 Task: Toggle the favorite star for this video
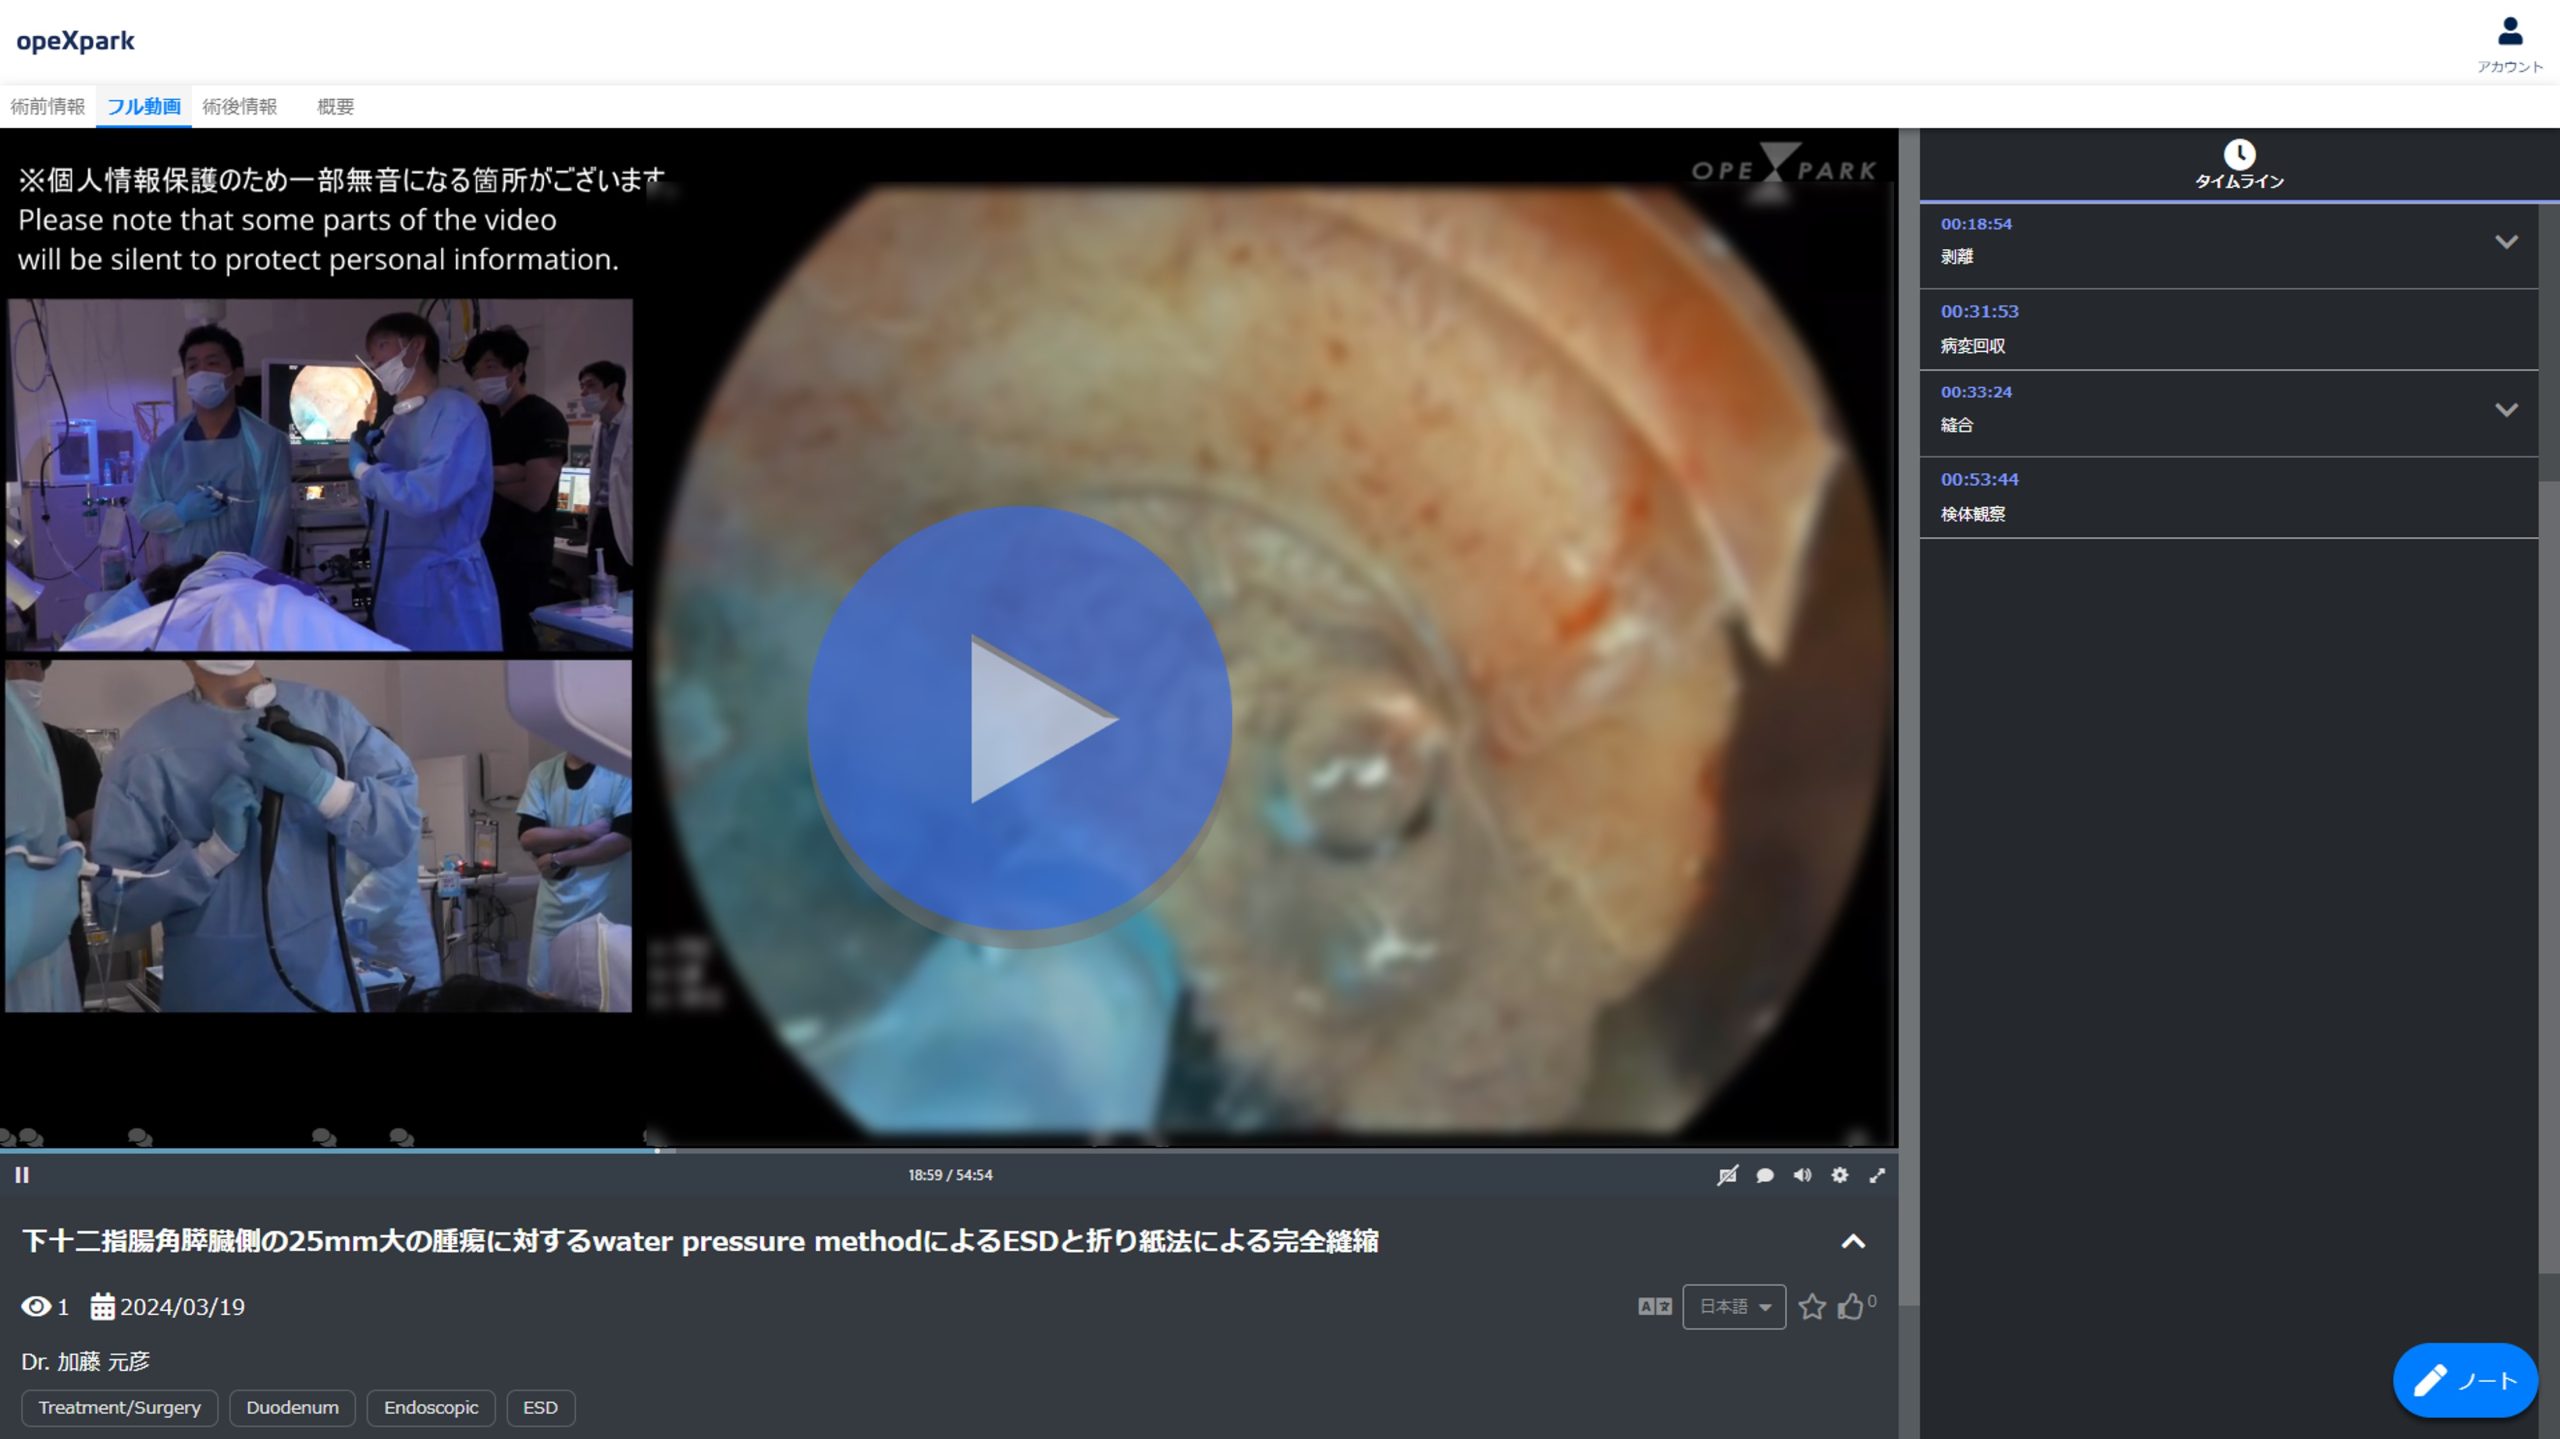point(1811,1306)
